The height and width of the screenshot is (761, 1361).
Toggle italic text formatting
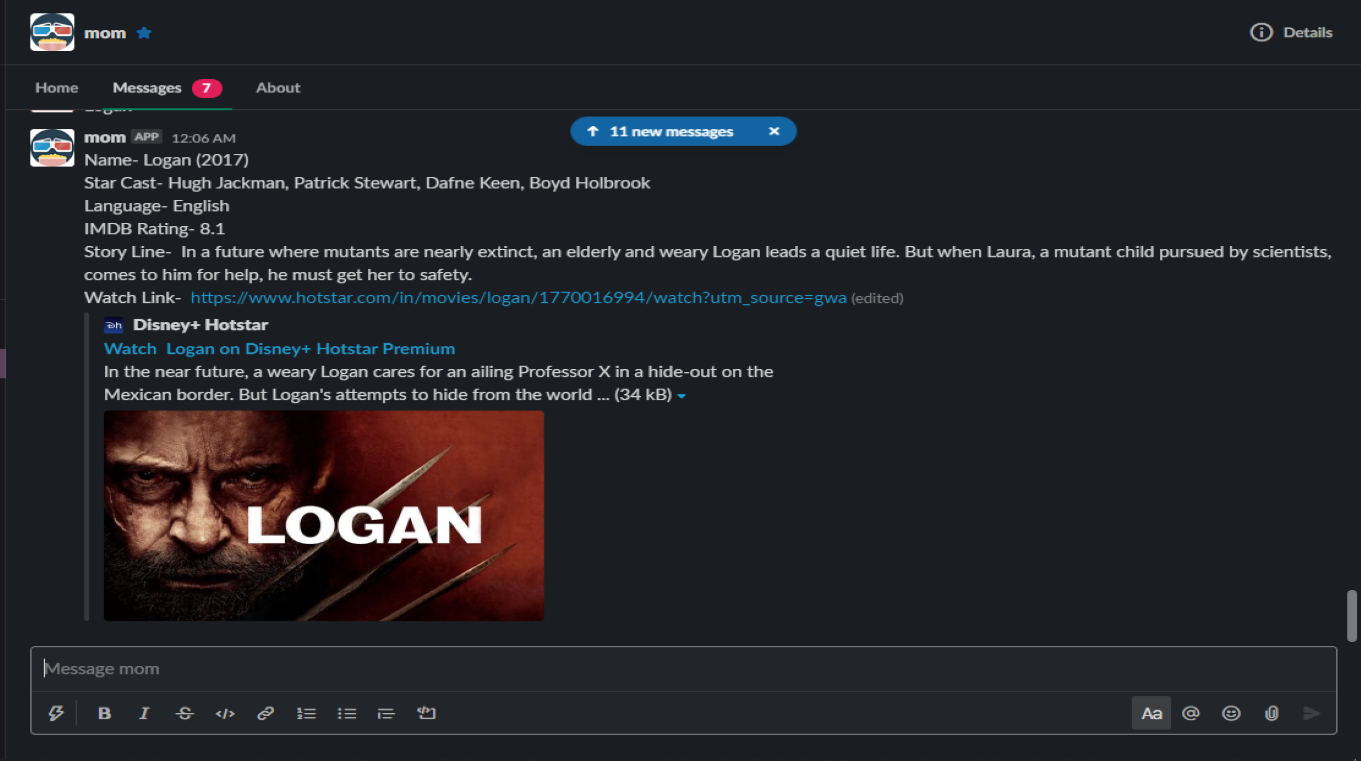click(x=144, y=713)
